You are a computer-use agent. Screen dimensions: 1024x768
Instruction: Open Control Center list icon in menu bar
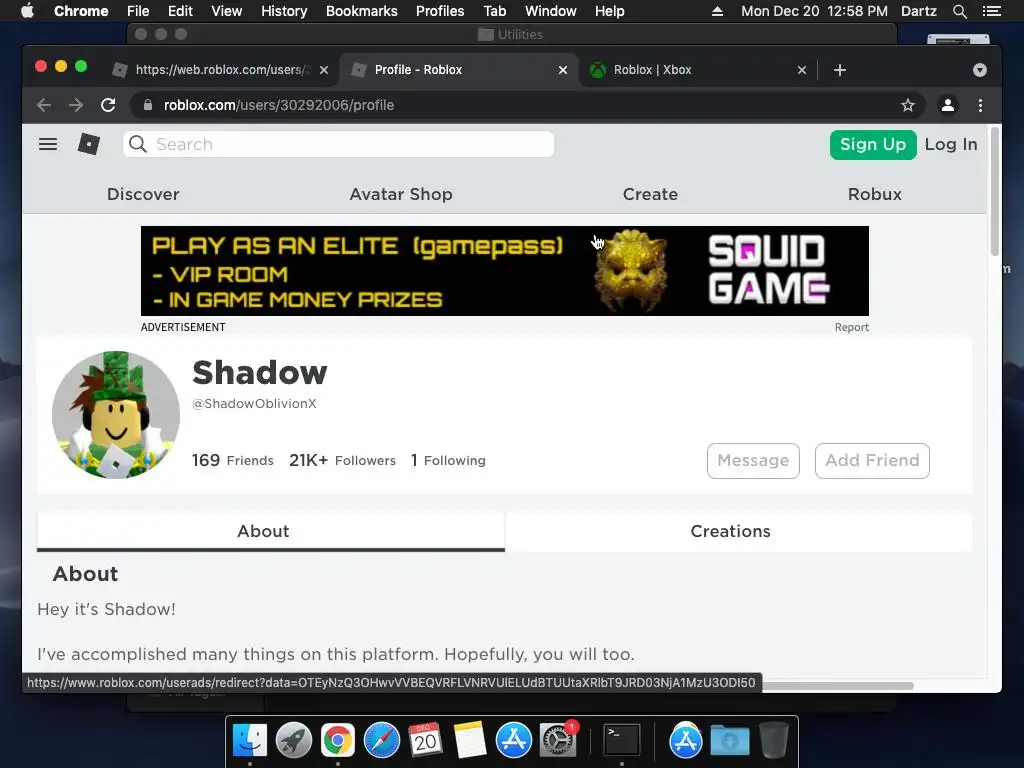tap(991, 11)
